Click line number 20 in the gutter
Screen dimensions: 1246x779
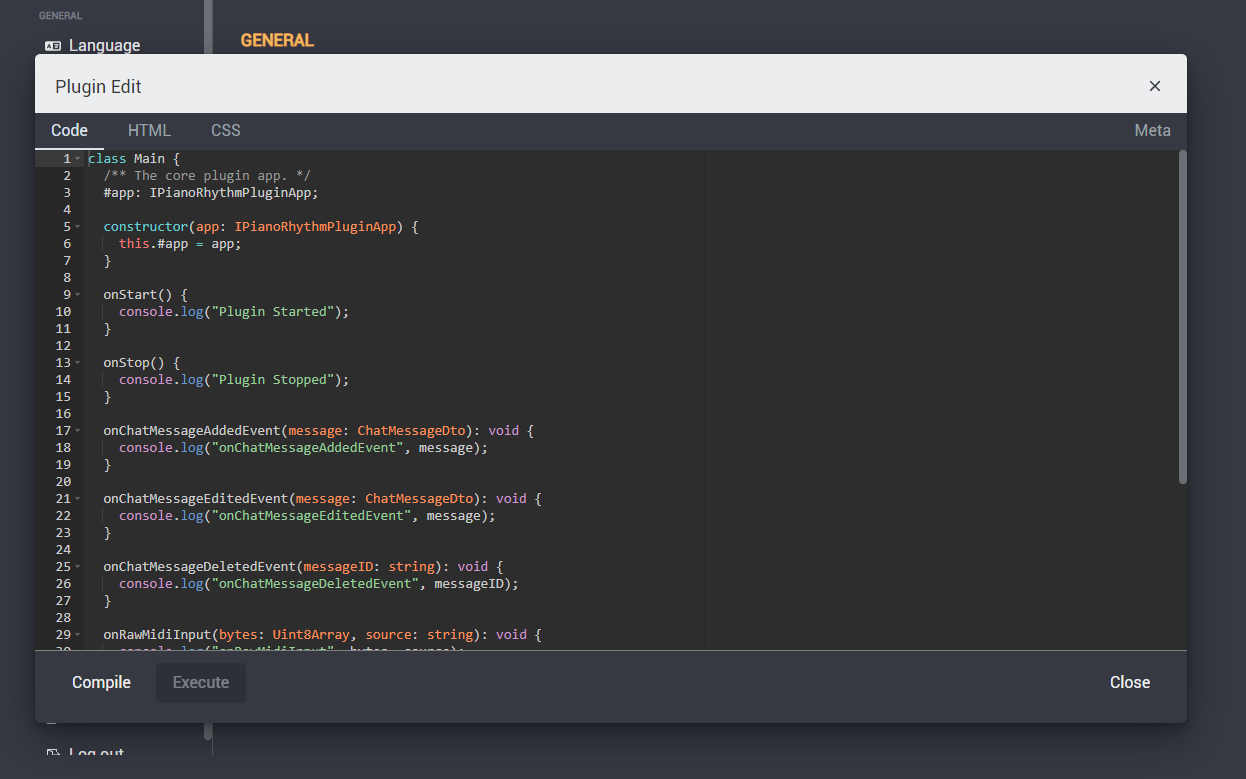[x=63, y=482]
